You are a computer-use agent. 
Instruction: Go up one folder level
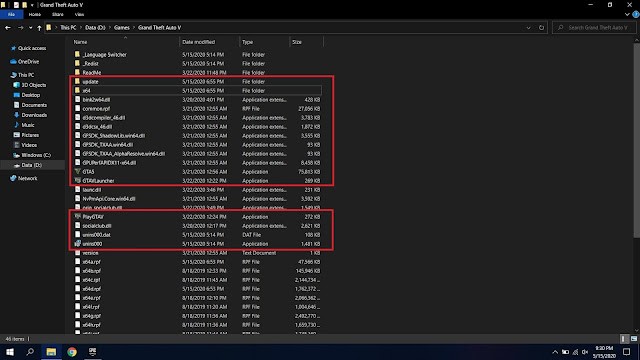pyautogui.click(x=39, y=28)
